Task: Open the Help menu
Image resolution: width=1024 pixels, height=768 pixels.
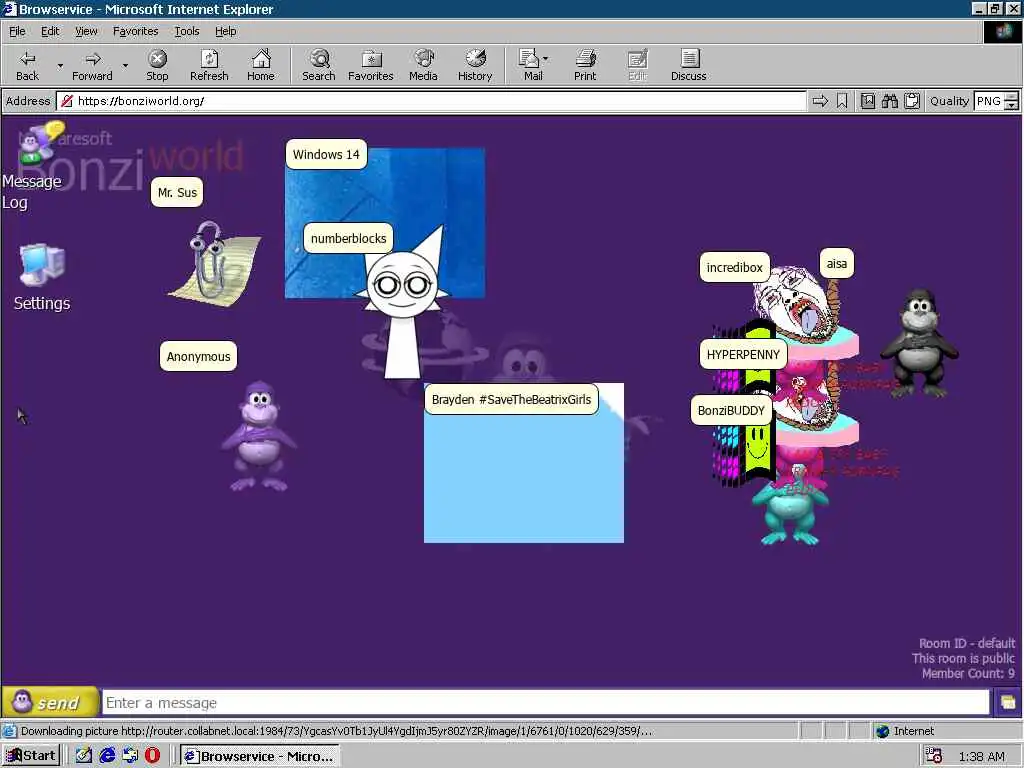Action: click(x=225, y=31)
